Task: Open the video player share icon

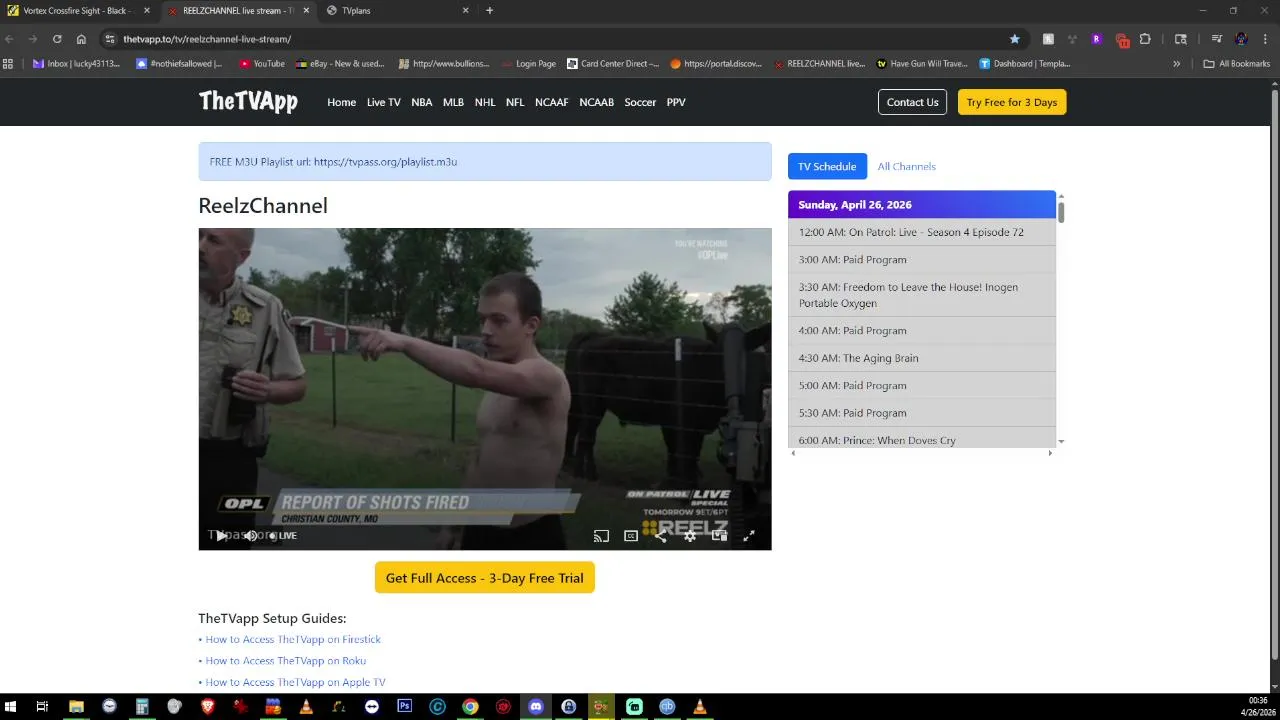Action: (x=660, y=536)
